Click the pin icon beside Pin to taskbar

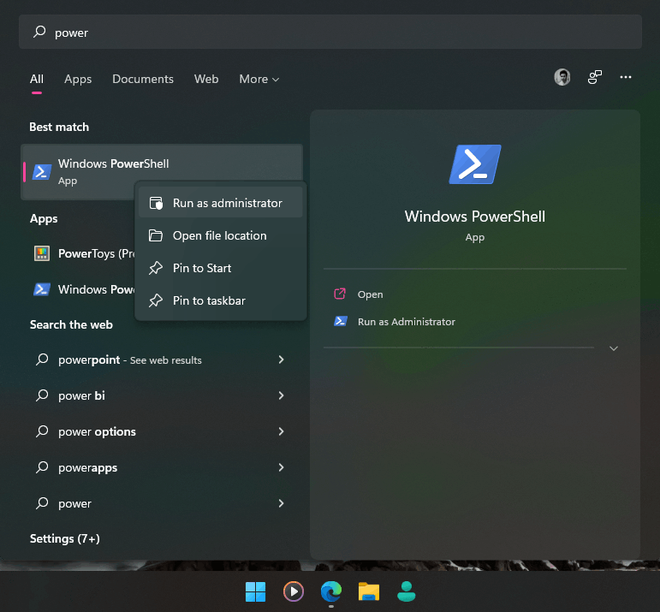[156, 301]
